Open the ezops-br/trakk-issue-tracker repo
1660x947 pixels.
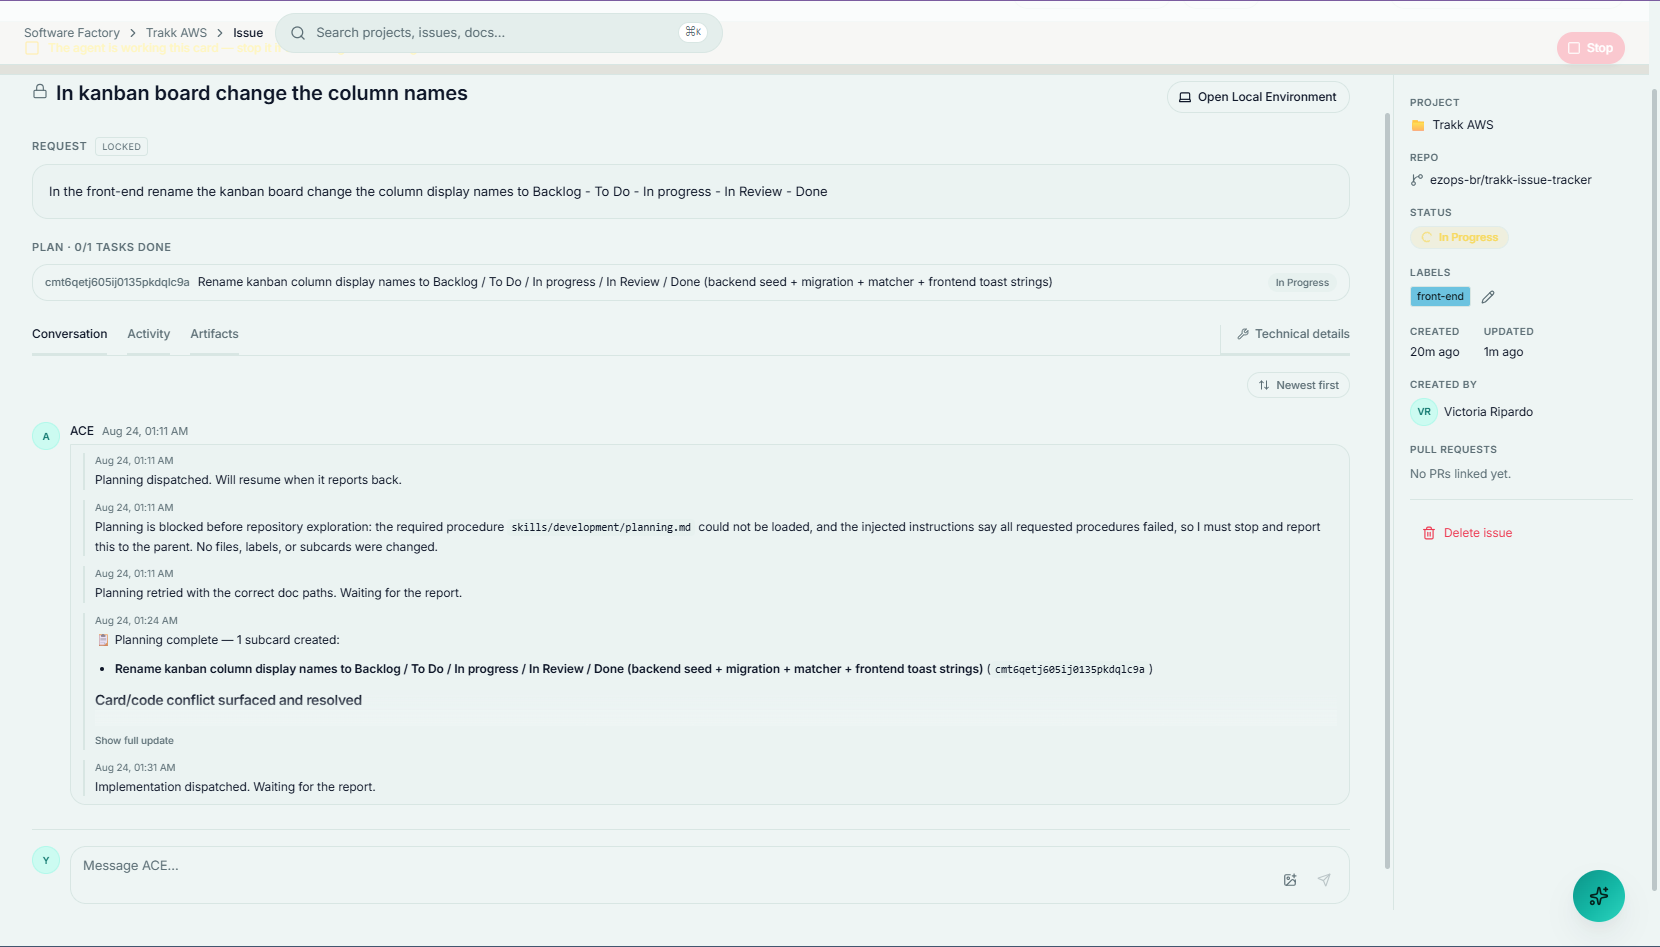click(1510, 180)
